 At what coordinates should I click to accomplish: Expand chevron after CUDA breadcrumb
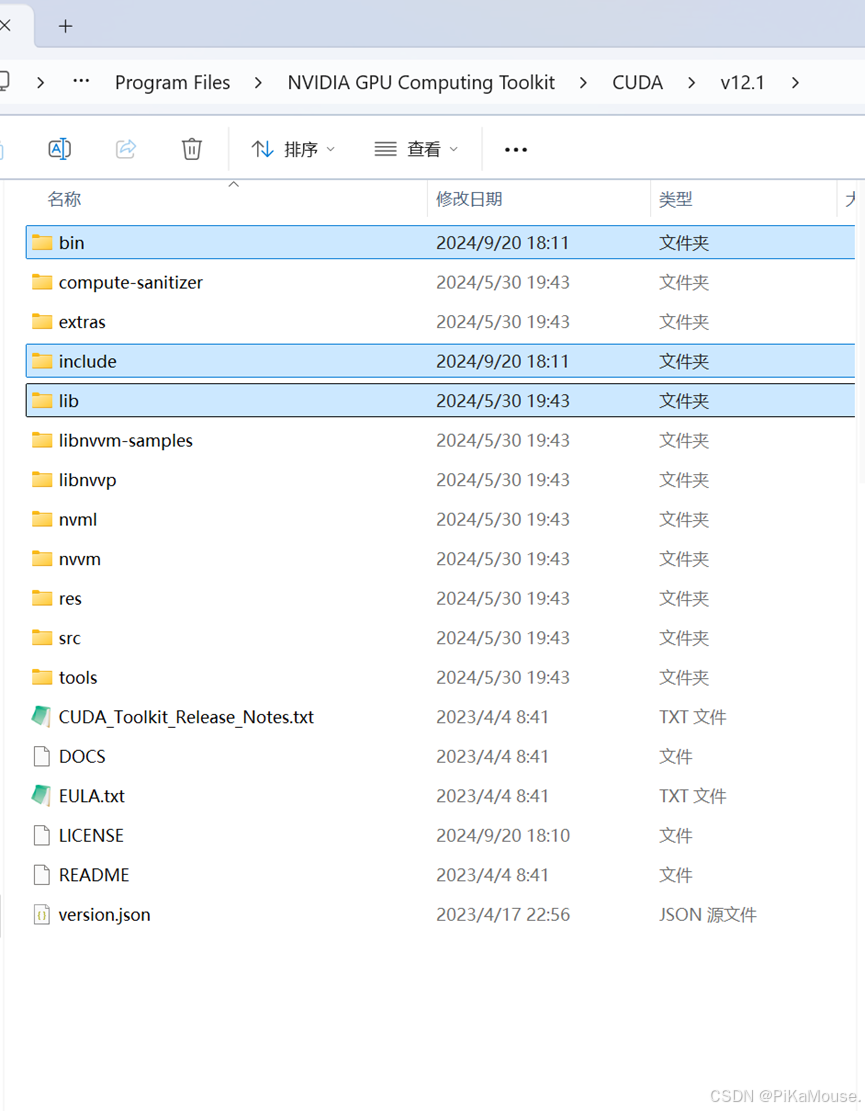pos(691,83)
